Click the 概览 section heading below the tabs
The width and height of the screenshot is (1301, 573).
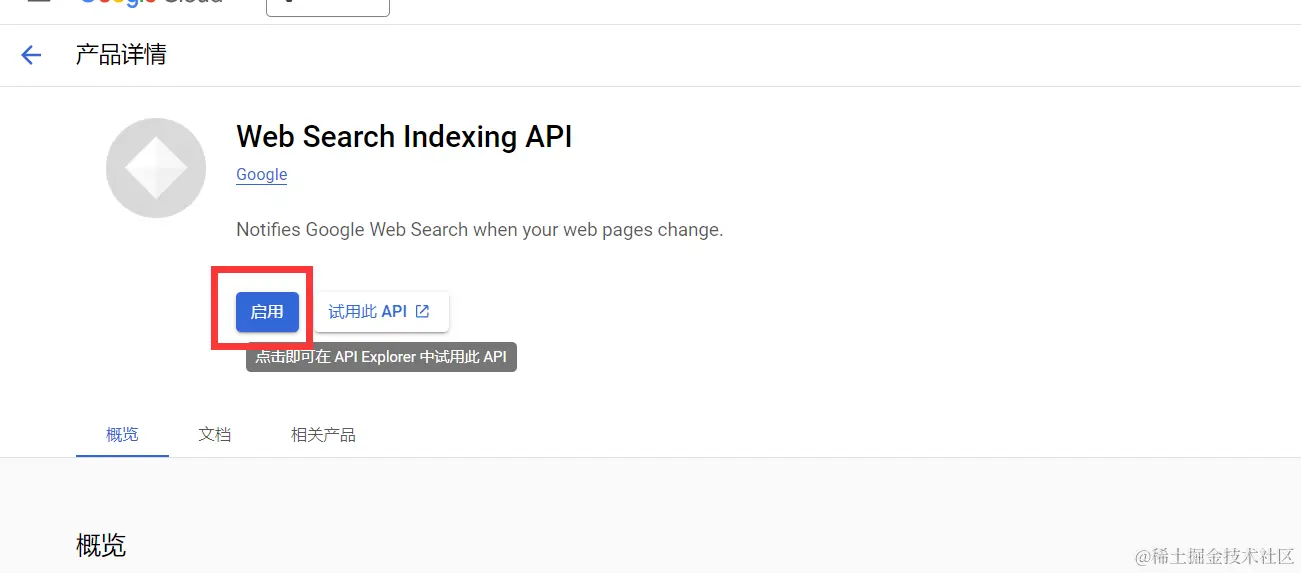tap(101, 545)
